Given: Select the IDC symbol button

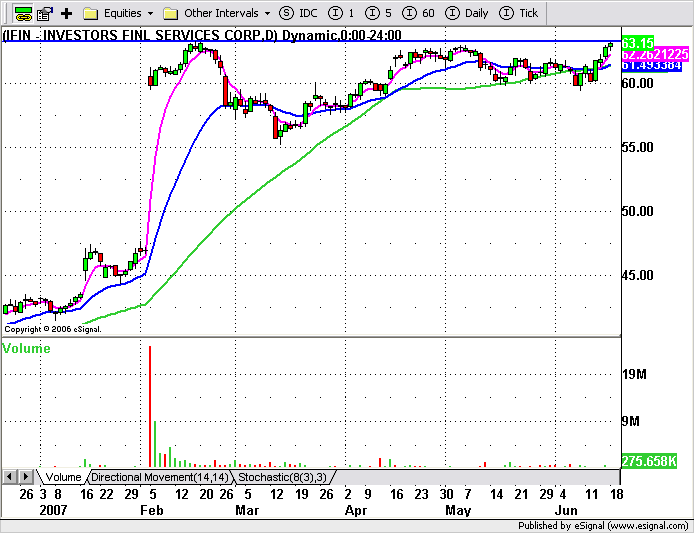Looking at the screenshot, I should 299,13.
